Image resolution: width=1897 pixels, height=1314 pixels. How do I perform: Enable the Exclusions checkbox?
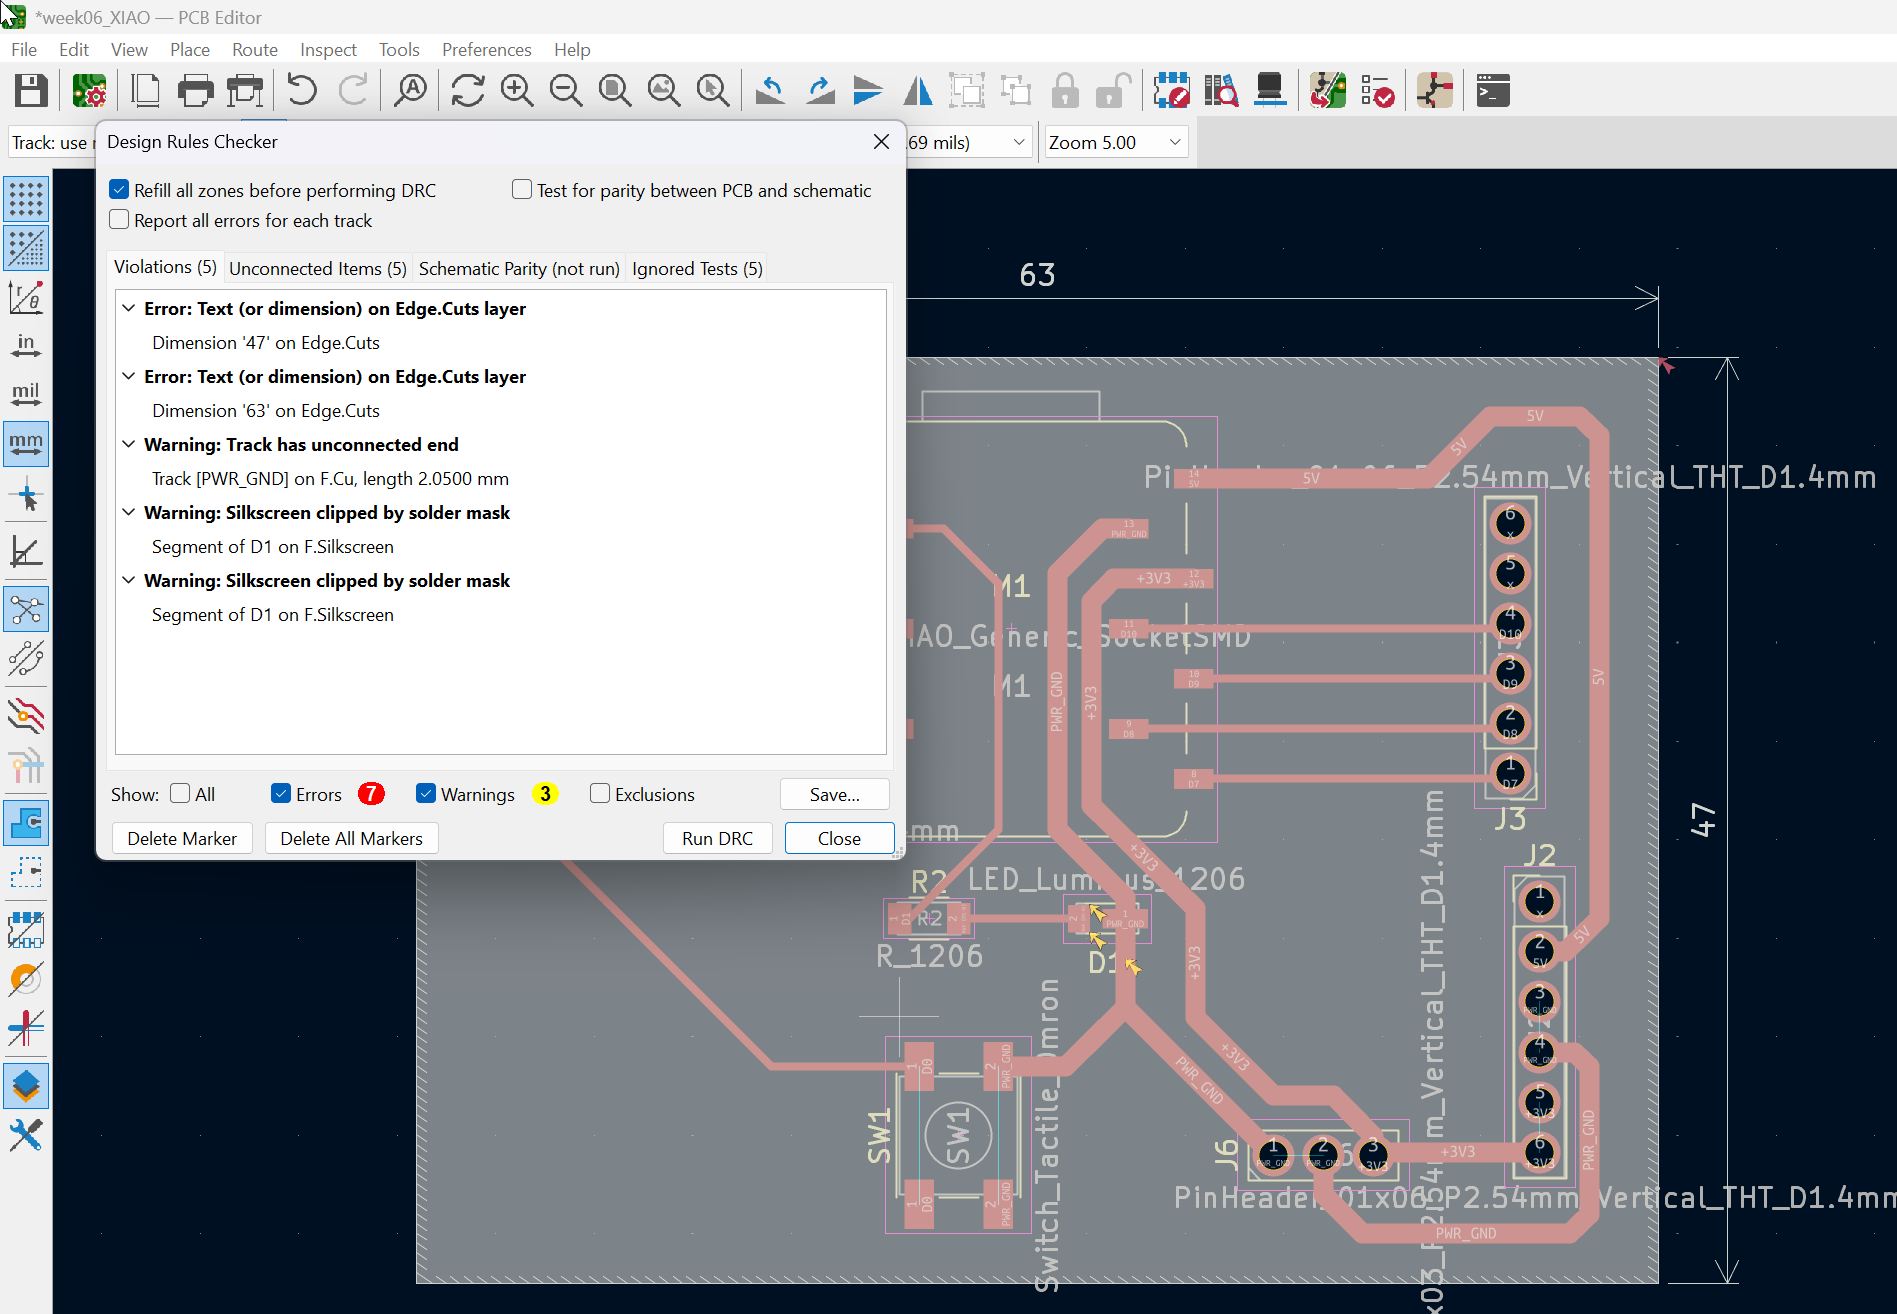(600, 794)
